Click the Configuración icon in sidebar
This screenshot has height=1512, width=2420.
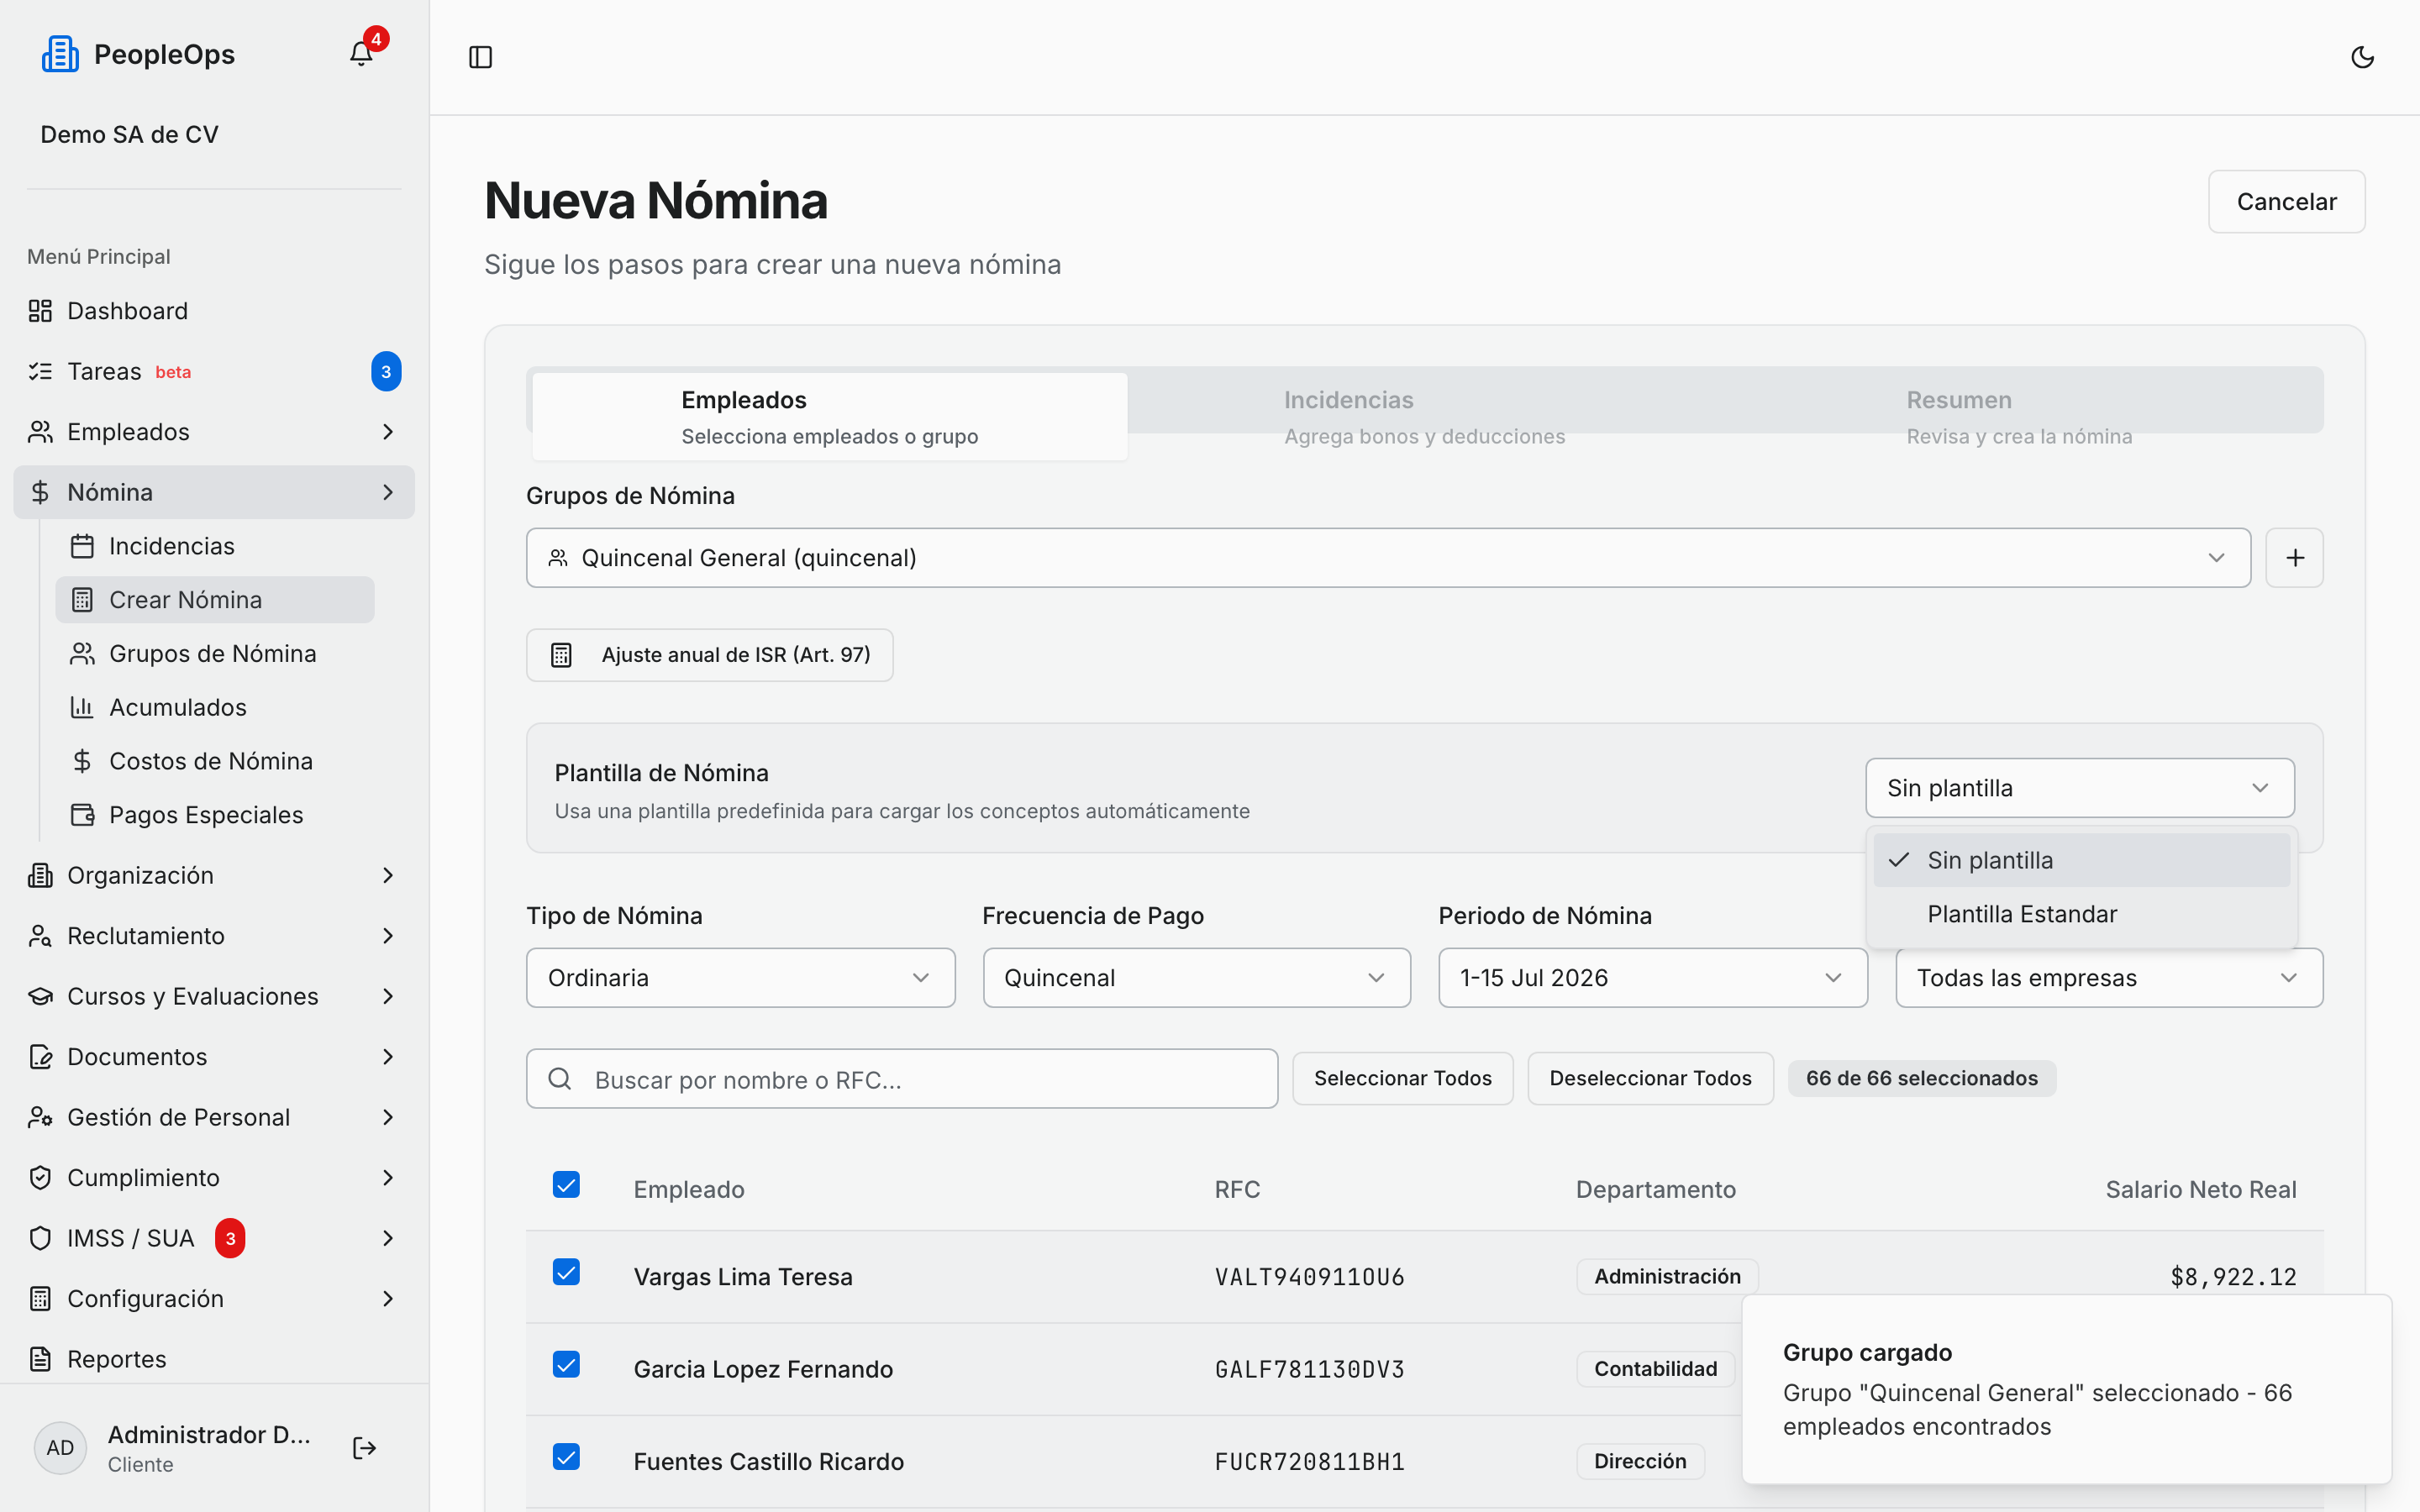click(40, 1299)
